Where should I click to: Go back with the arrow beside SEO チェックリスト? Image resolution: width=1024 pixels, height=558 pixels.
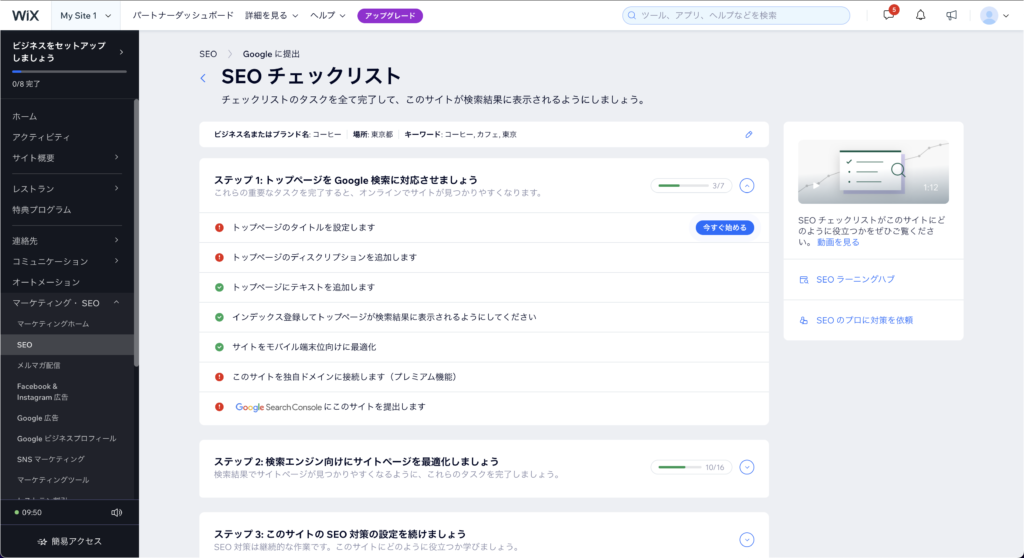pyautogui.click(x=203, y=78)
